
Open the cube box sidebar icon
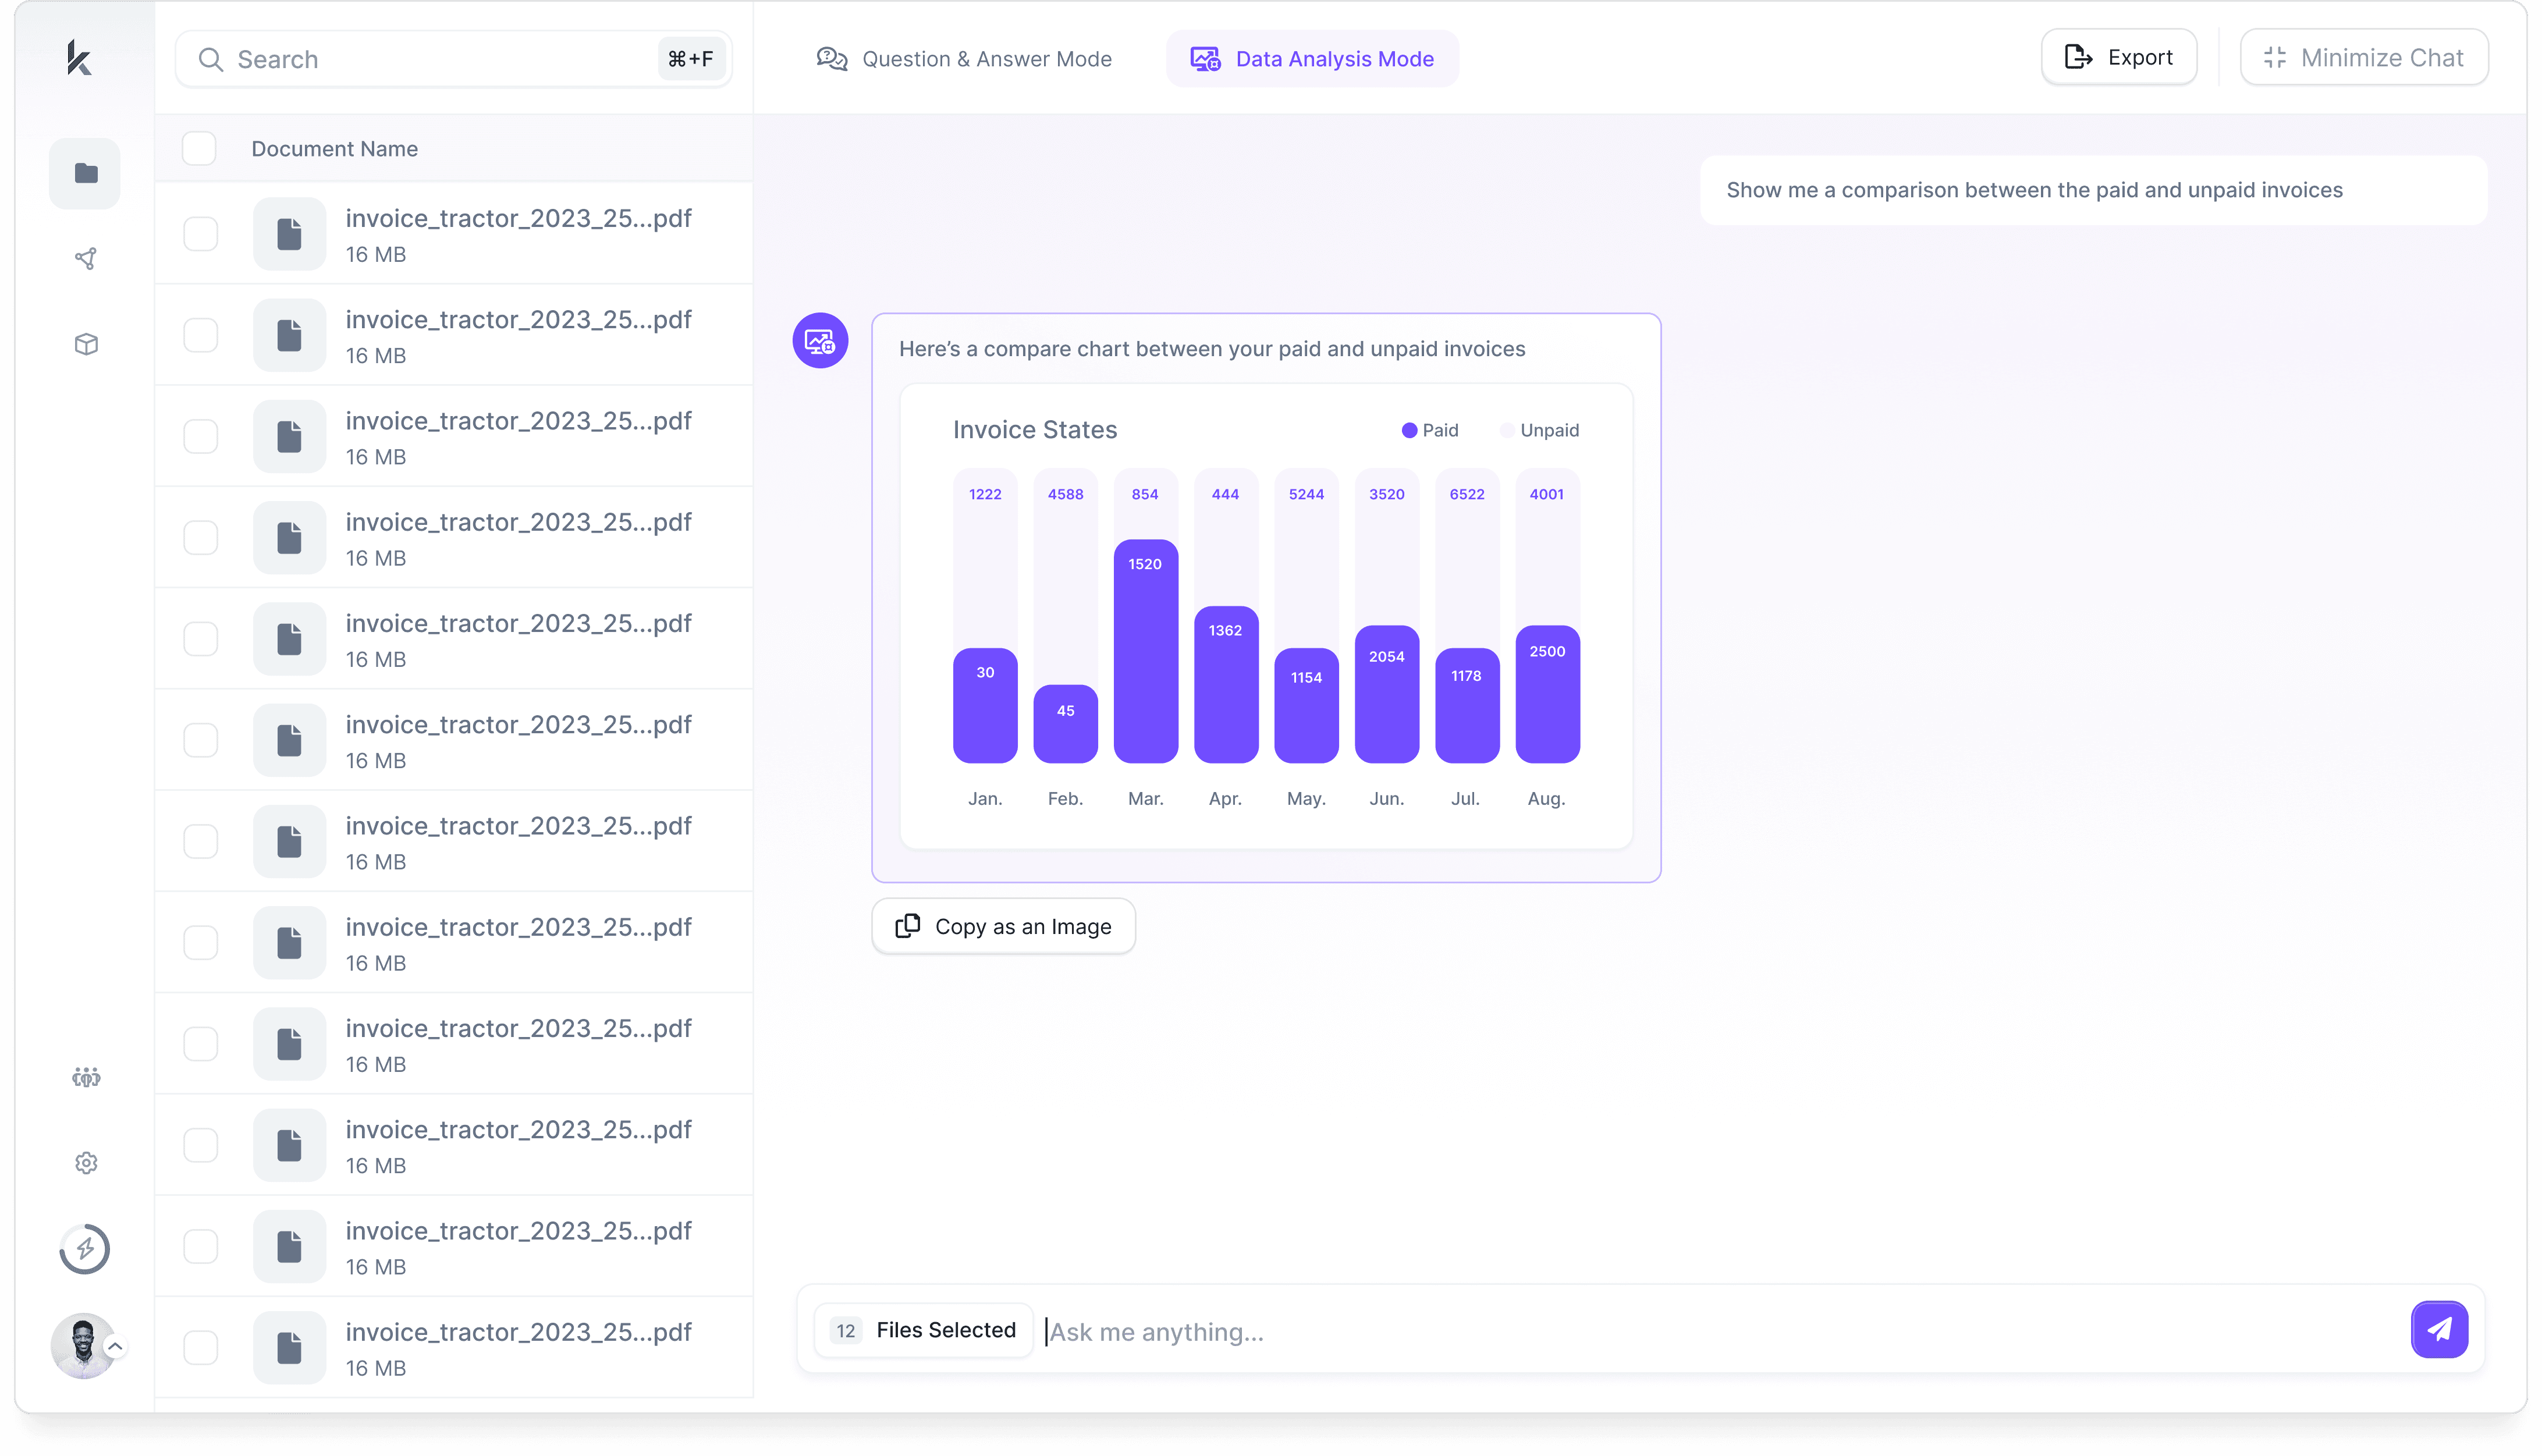[x=86, y=344]
